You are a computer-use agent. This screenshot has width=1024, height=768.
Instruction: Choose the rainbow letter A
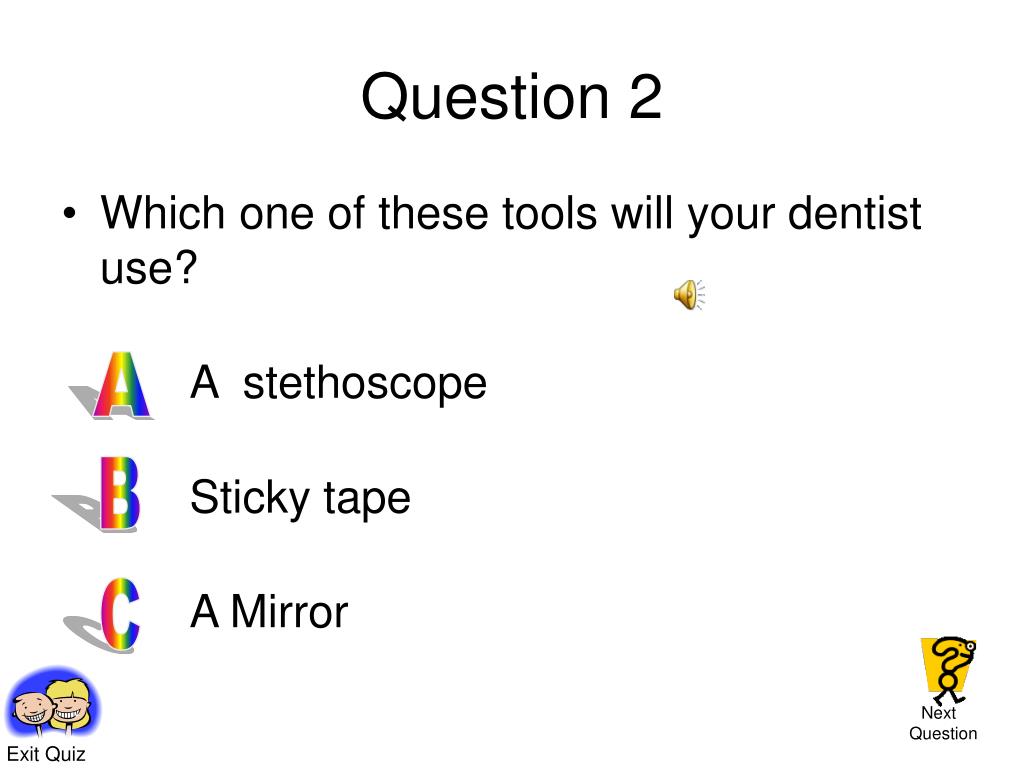click(x=122, y=385)
